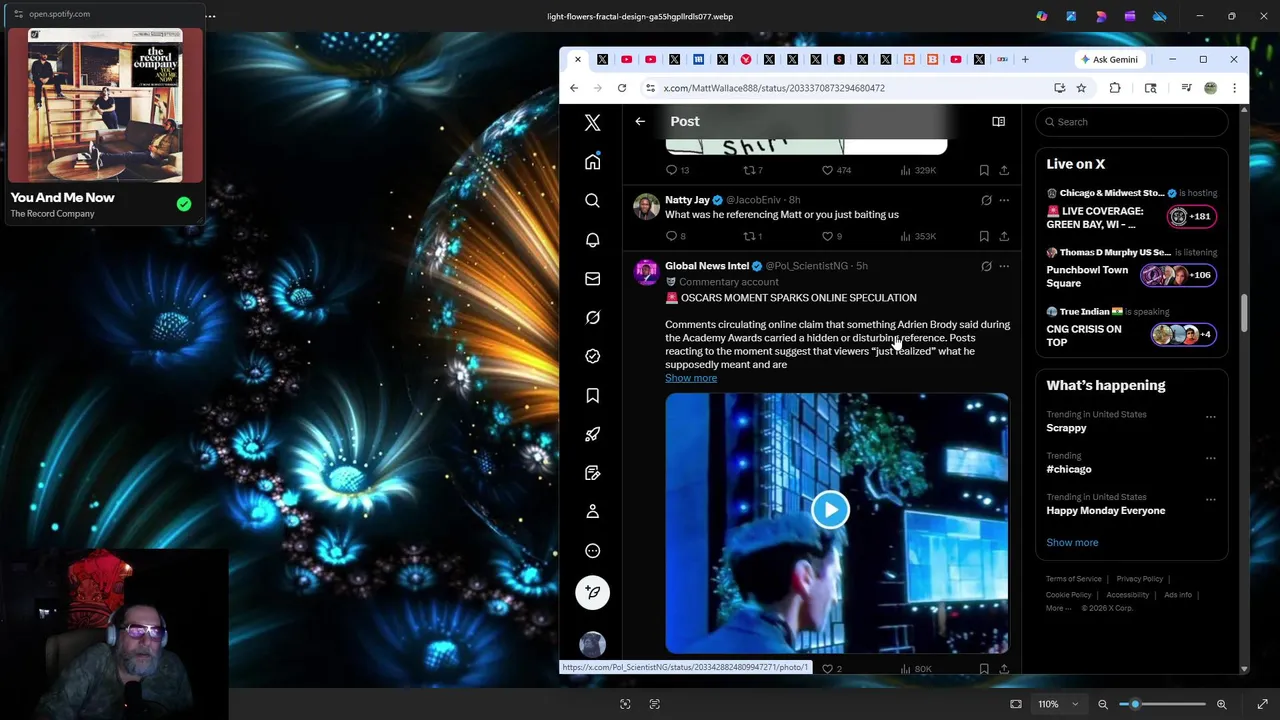1280x720 pixels.
Task: Open Spotify album art for You And Me Now
Action: [105, 105]
